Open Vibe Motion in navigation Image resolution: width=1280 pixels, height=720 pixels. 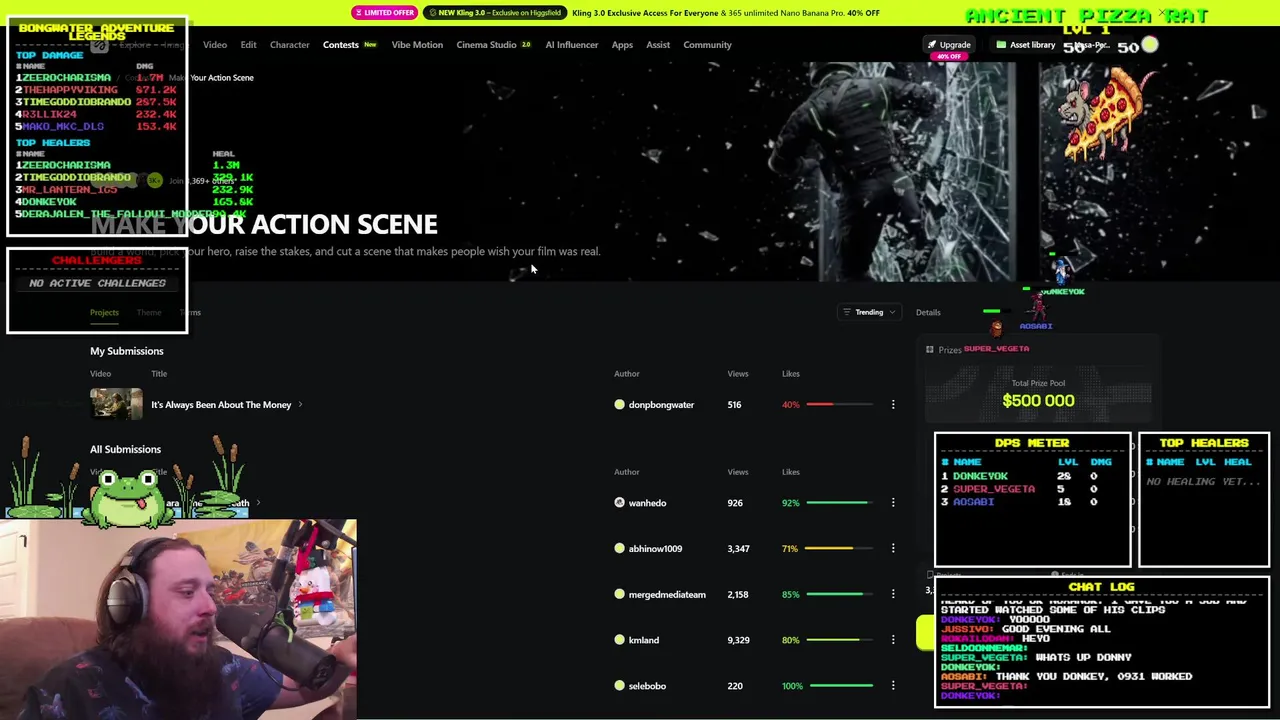417,45
